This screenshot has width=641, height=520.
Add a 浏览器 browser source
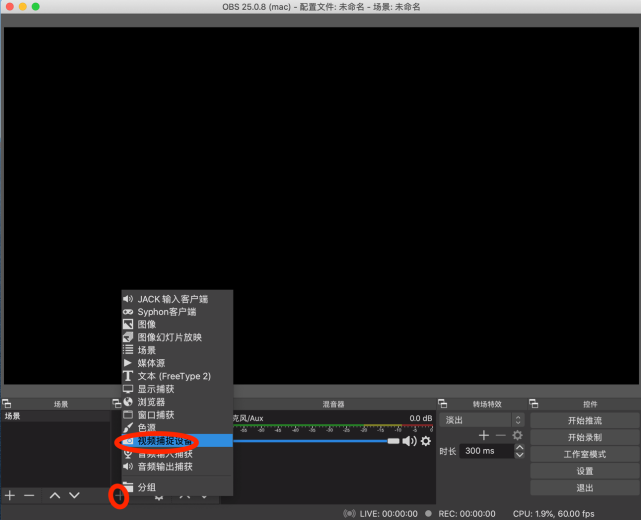click(177, 402)
